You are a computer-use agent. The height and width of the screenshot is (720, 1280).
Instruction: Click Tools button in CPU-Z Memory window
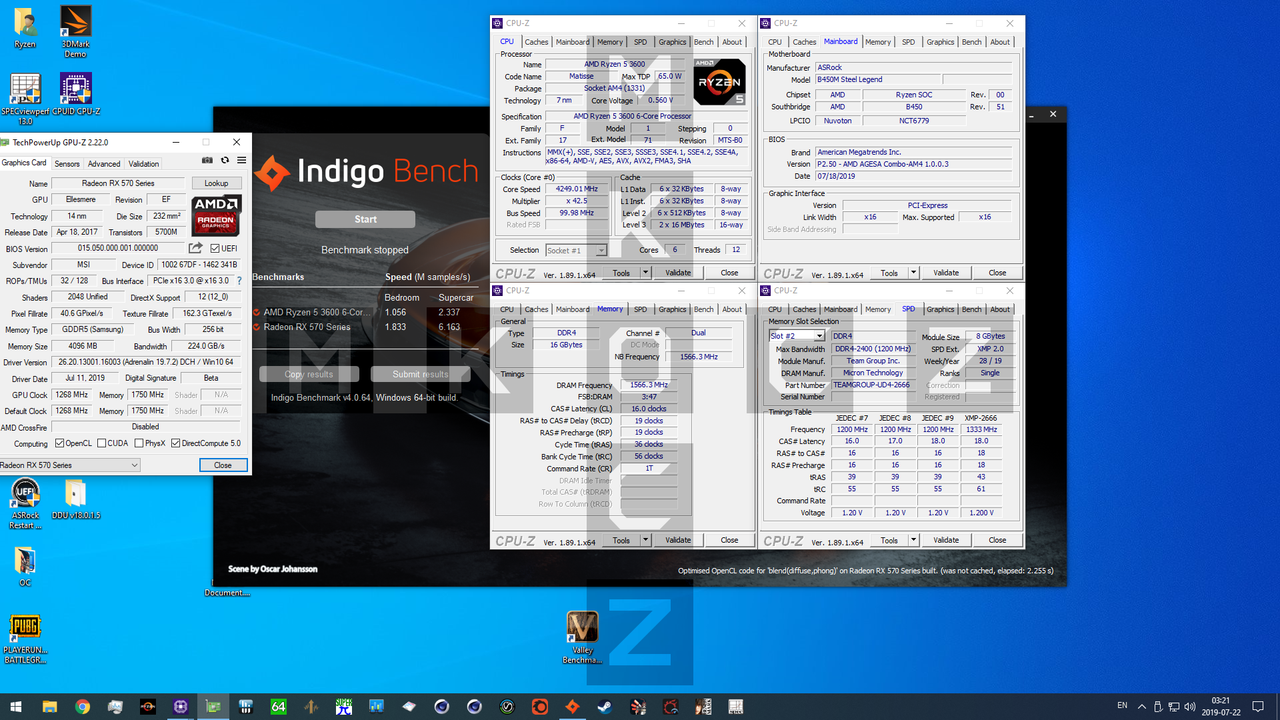click(622, 540)
